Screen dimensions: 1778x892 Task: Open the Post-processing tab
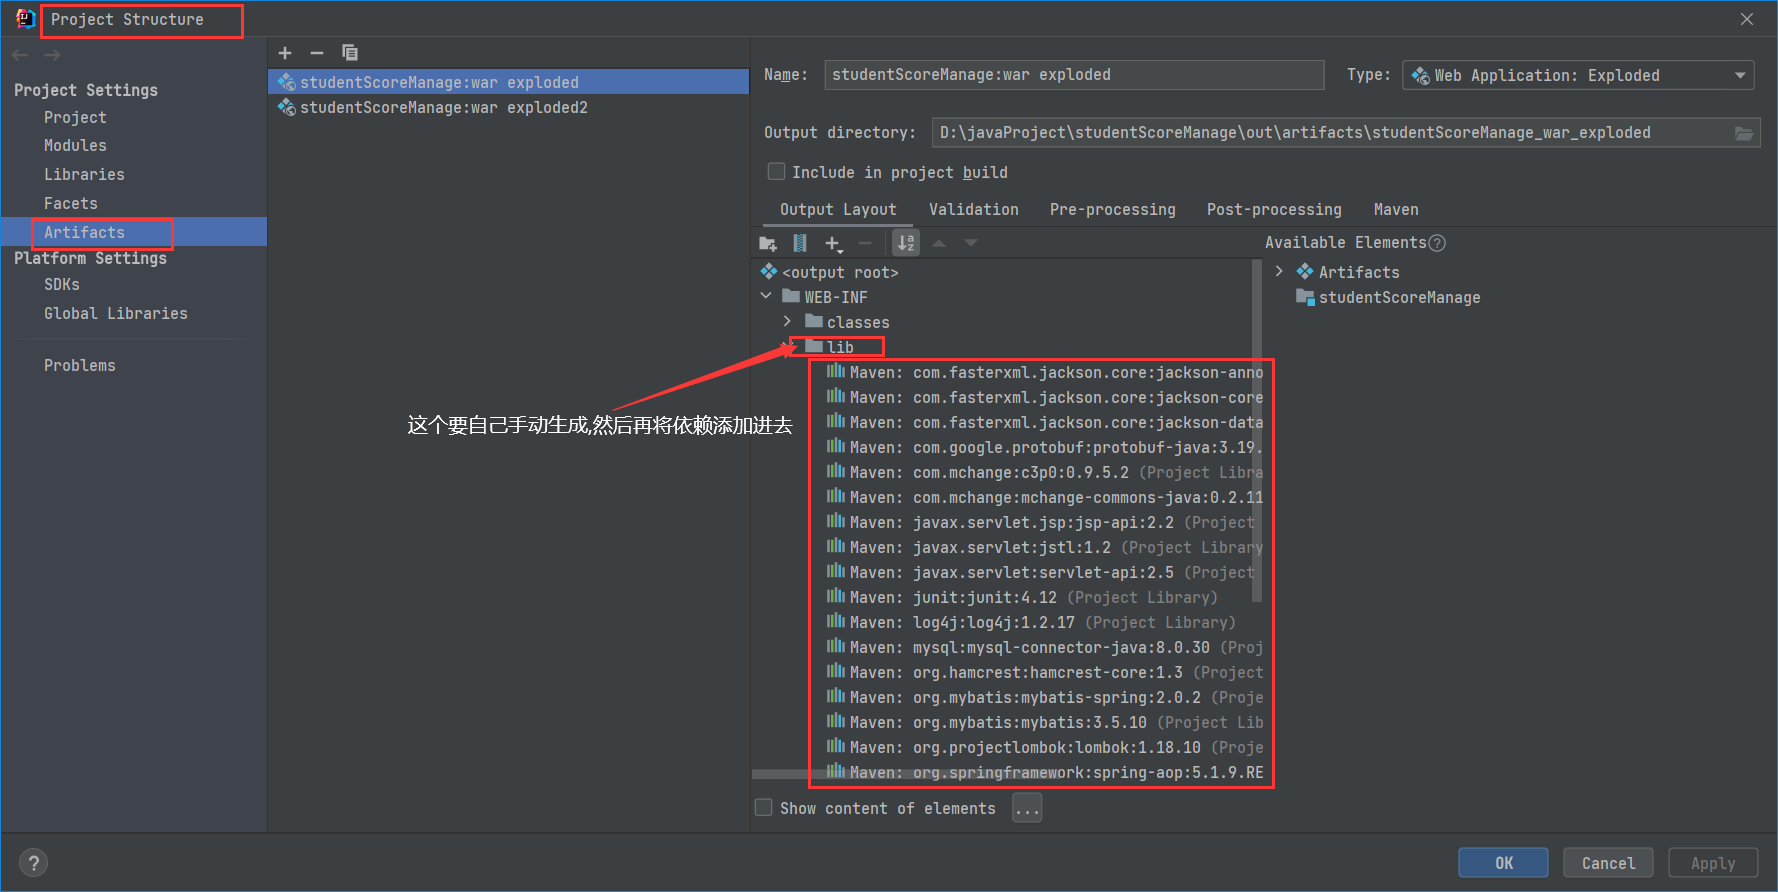1274,209
